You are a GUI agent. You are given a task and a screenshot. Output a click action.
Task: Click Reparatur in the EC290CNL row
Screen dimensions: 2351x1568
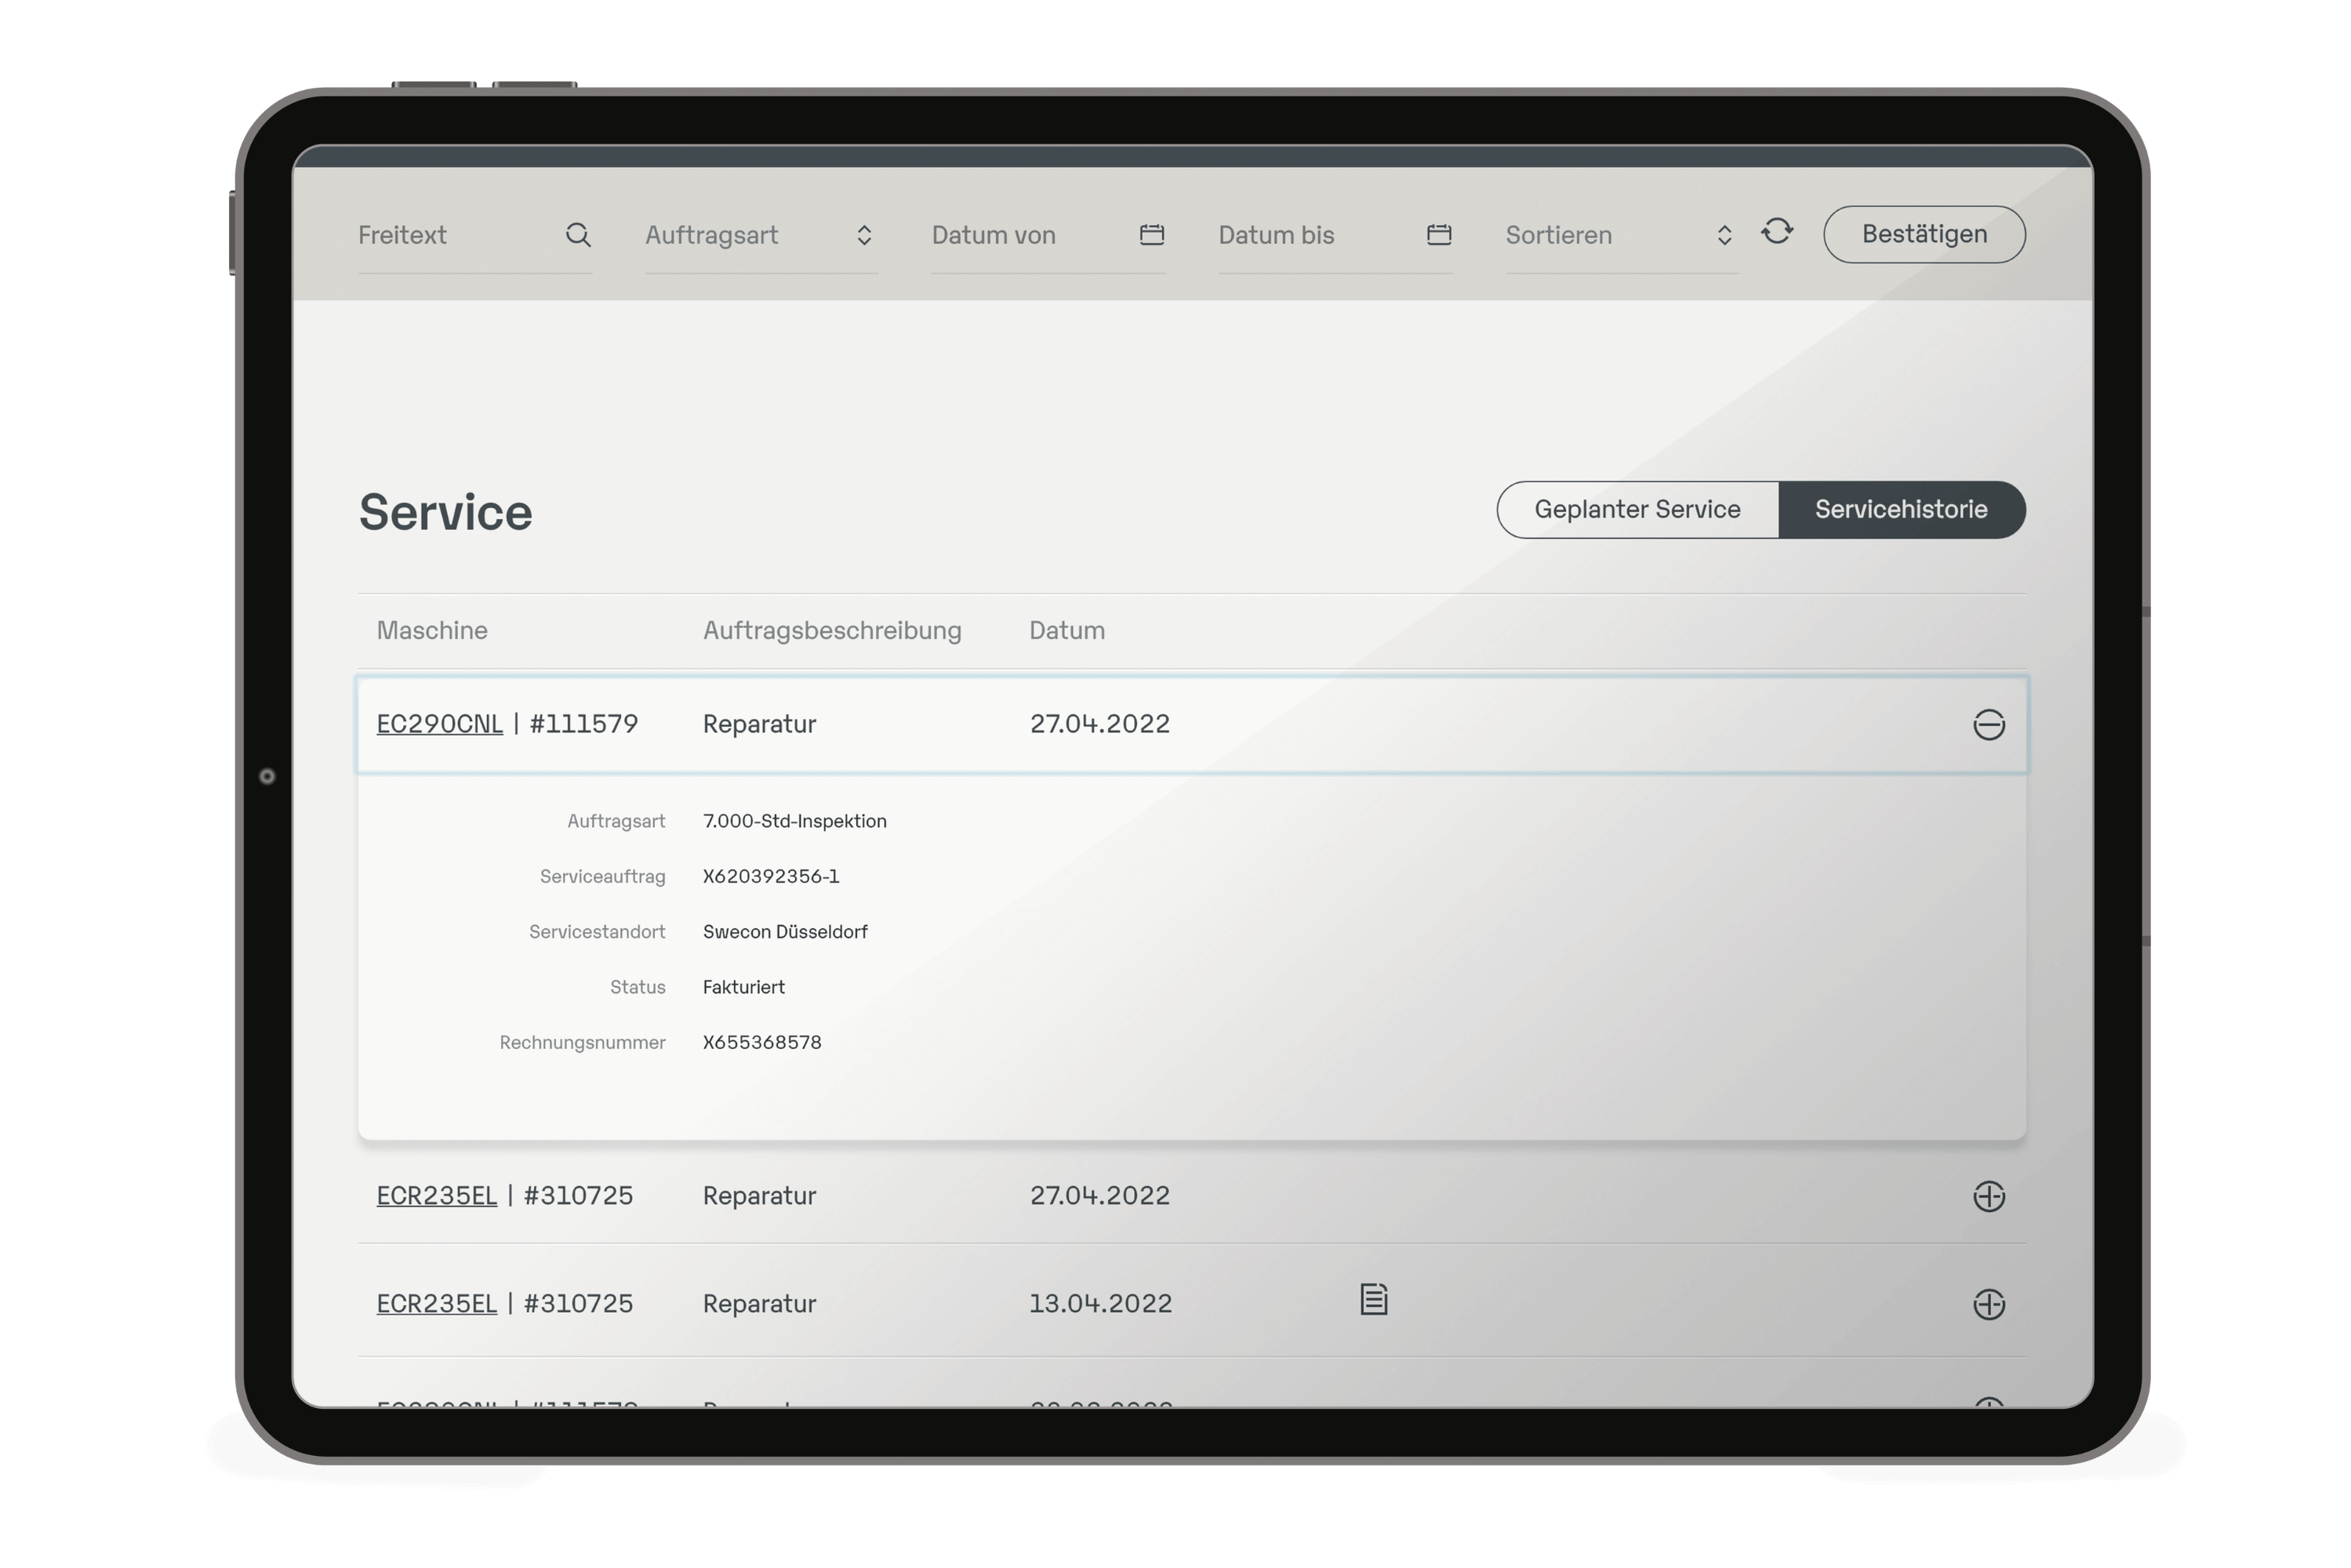(760, 724)
